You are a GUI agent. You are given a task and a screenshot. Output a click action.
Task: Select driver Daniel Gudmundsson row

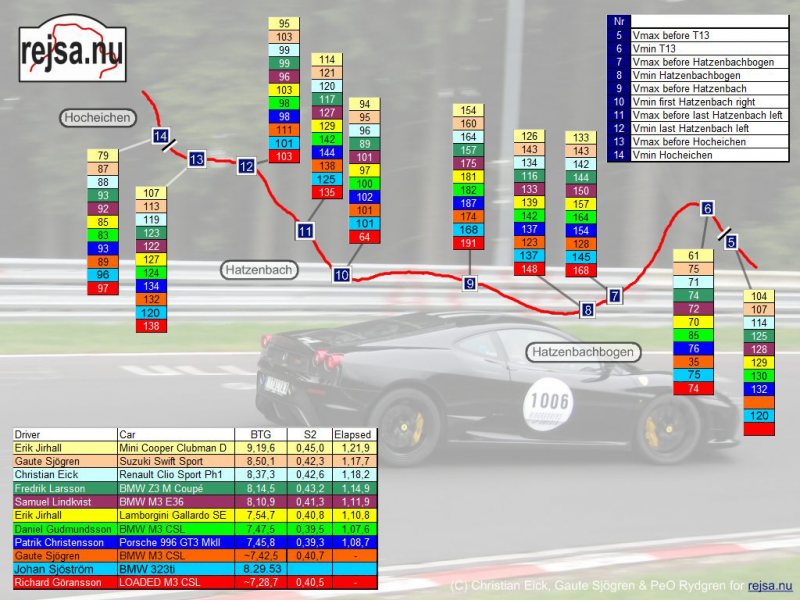pos(195,529)
